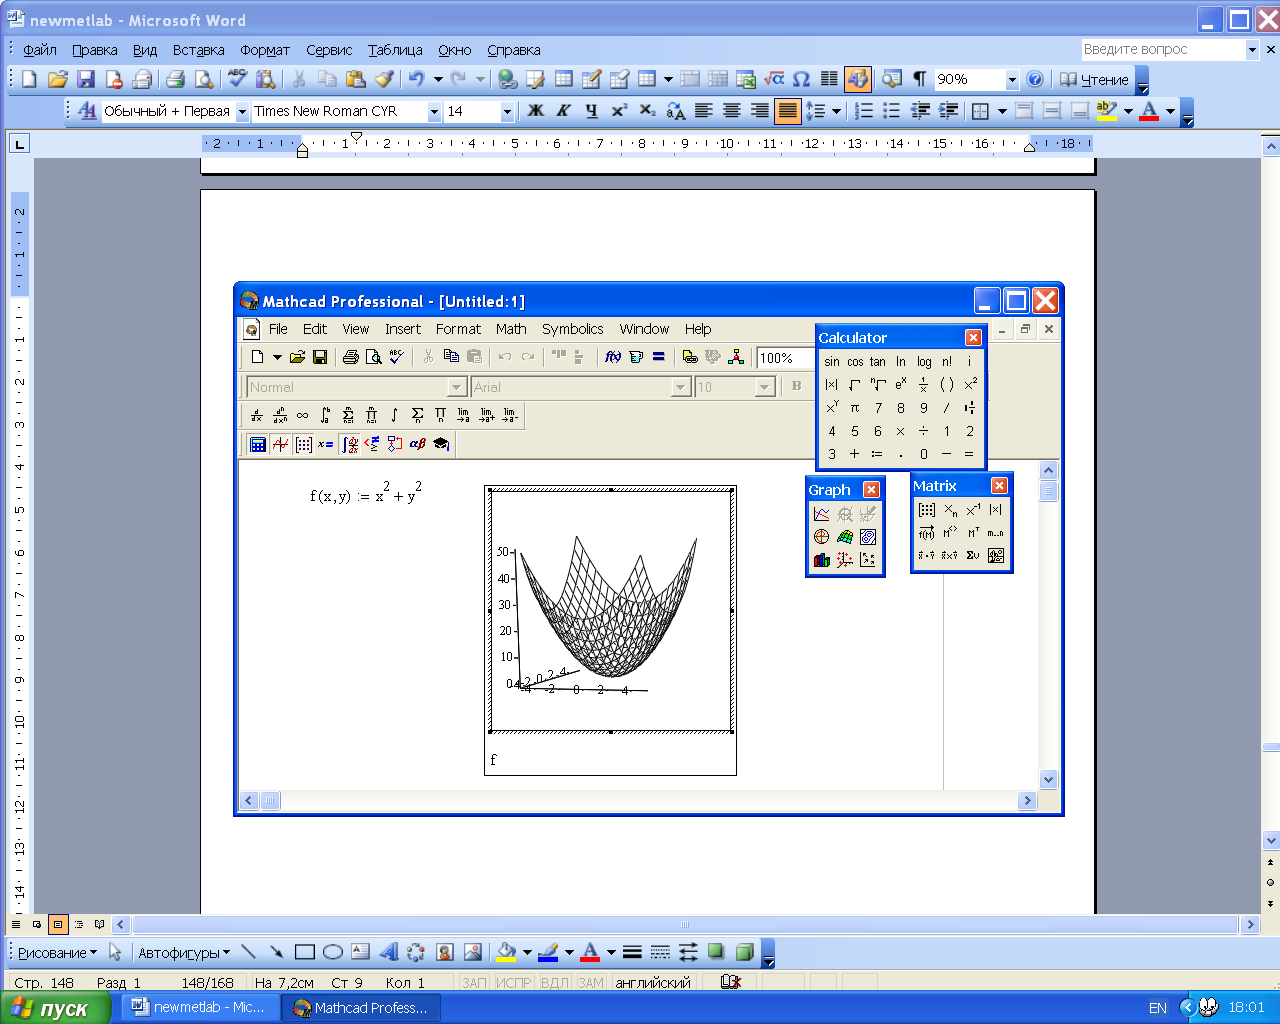Apply fill color bucket on Drawing toolbar
The width and height of the screenshot is (1280, 1024).
tap(506, 952)
